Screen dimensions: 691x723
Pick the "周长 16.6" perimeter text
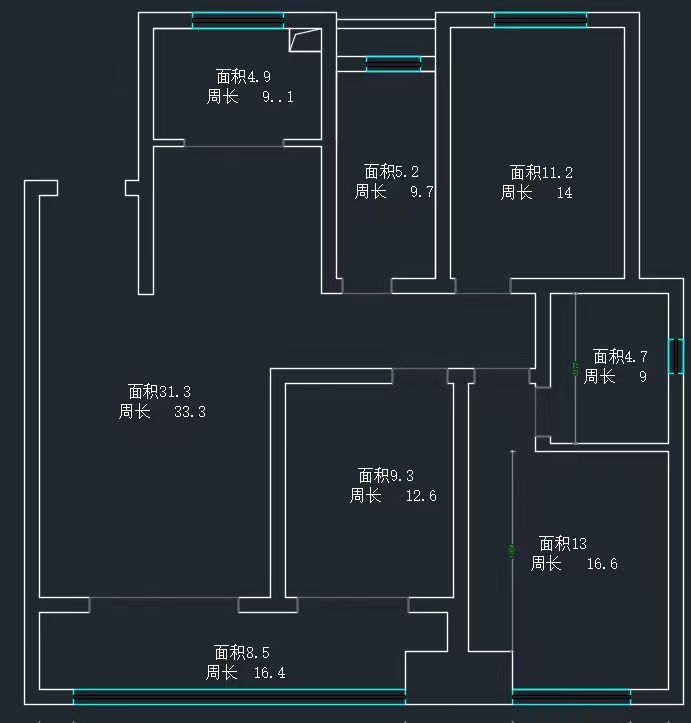coord(574,564)
